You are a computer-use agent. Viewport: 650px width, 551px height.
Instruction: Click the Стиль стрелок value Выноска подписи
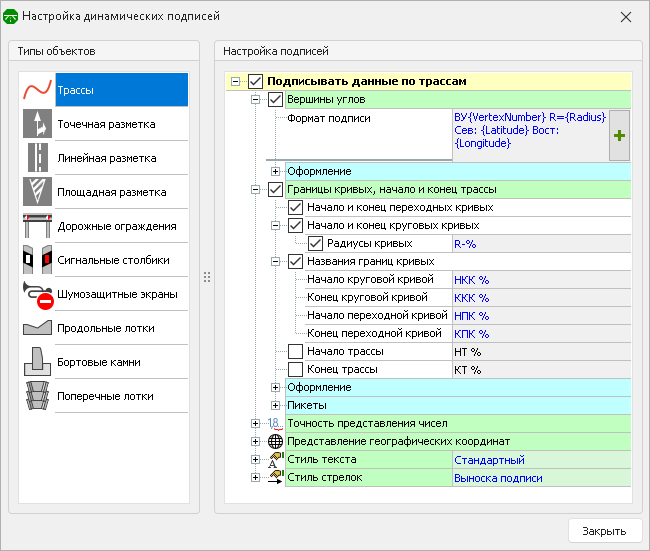tap(498, 478)
